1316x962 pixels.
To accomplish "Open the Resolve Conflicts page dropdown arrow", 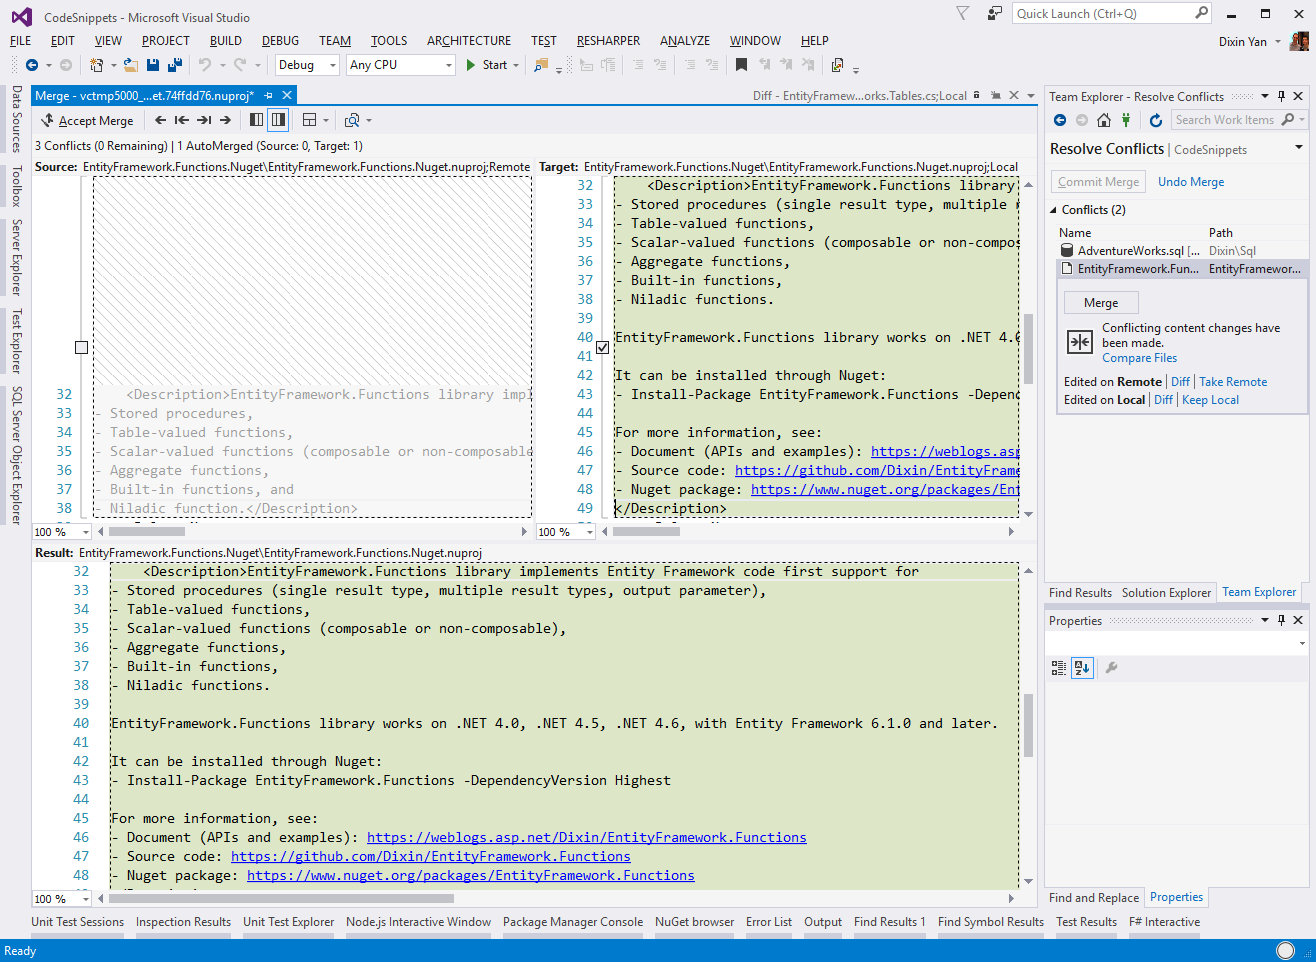I will point(1299,148).
